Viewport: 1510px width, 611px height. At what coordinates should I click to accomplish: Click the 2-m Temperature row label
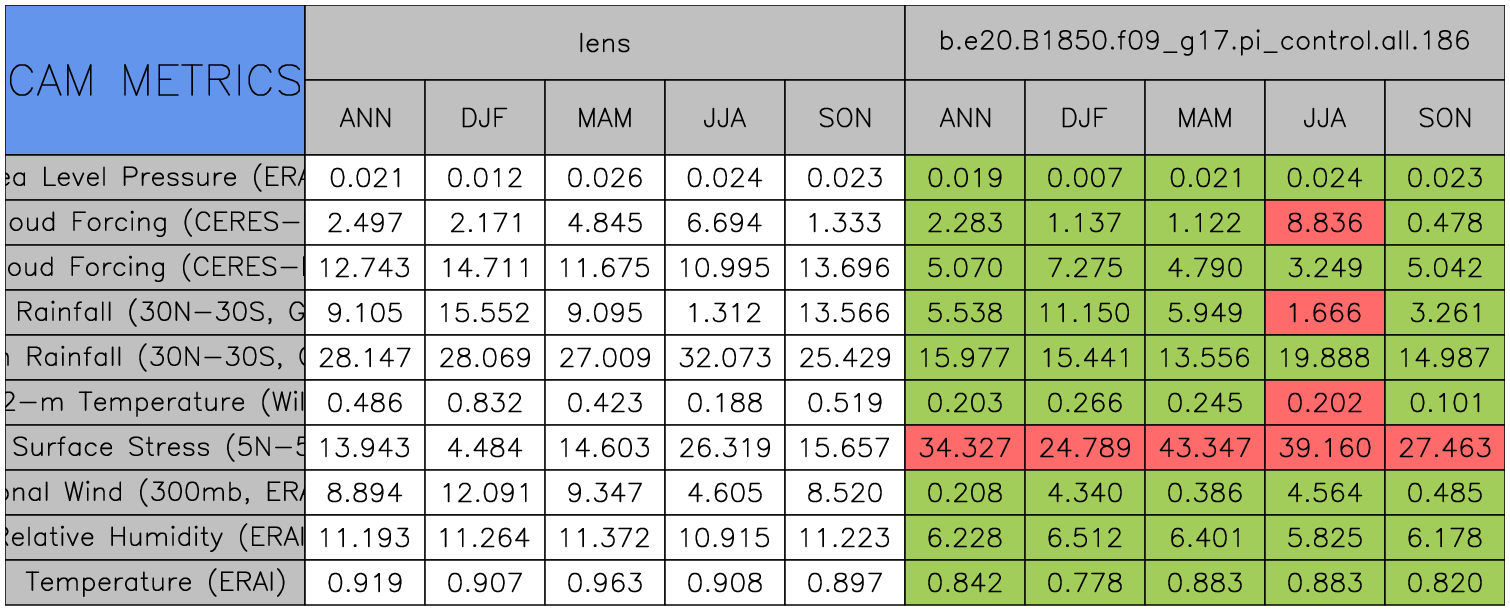tap(155, 403)
